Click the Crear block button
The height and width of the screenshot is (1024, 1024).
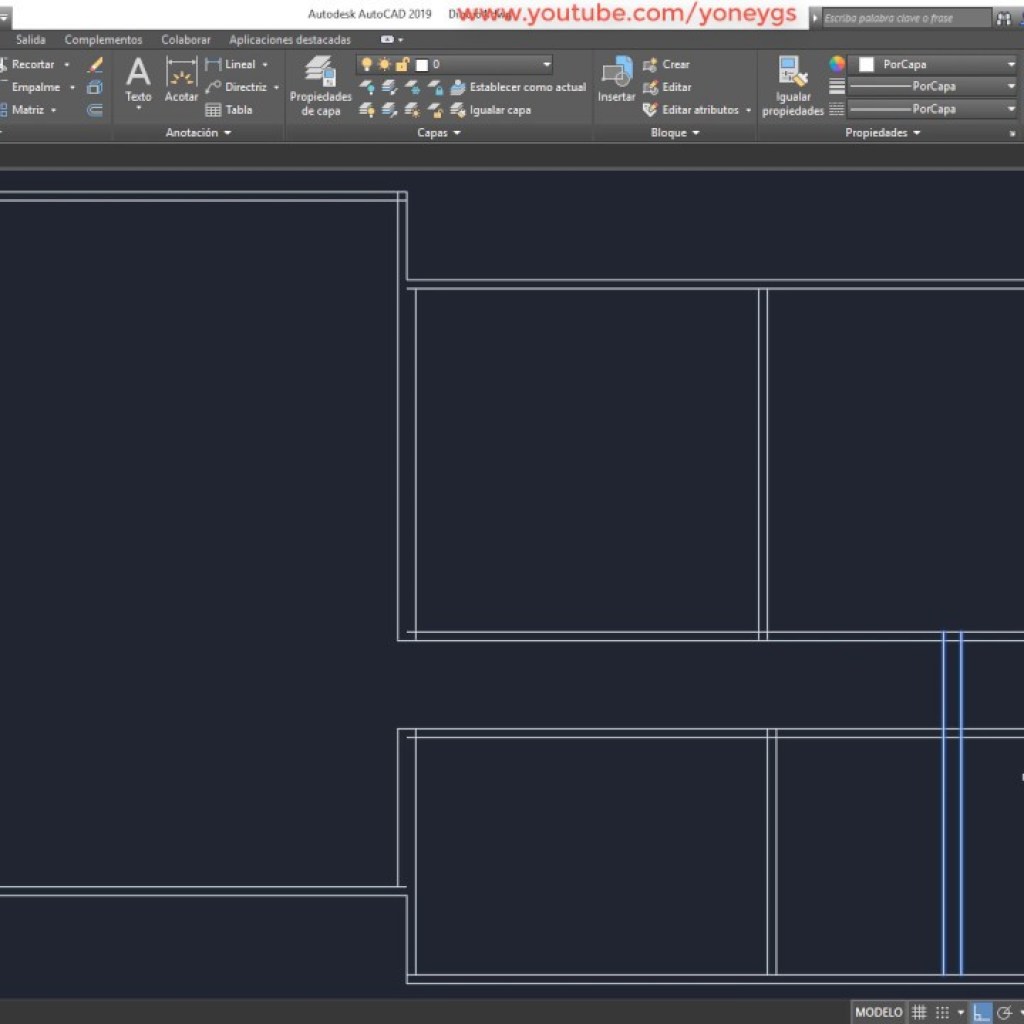(x=666, y=63)
